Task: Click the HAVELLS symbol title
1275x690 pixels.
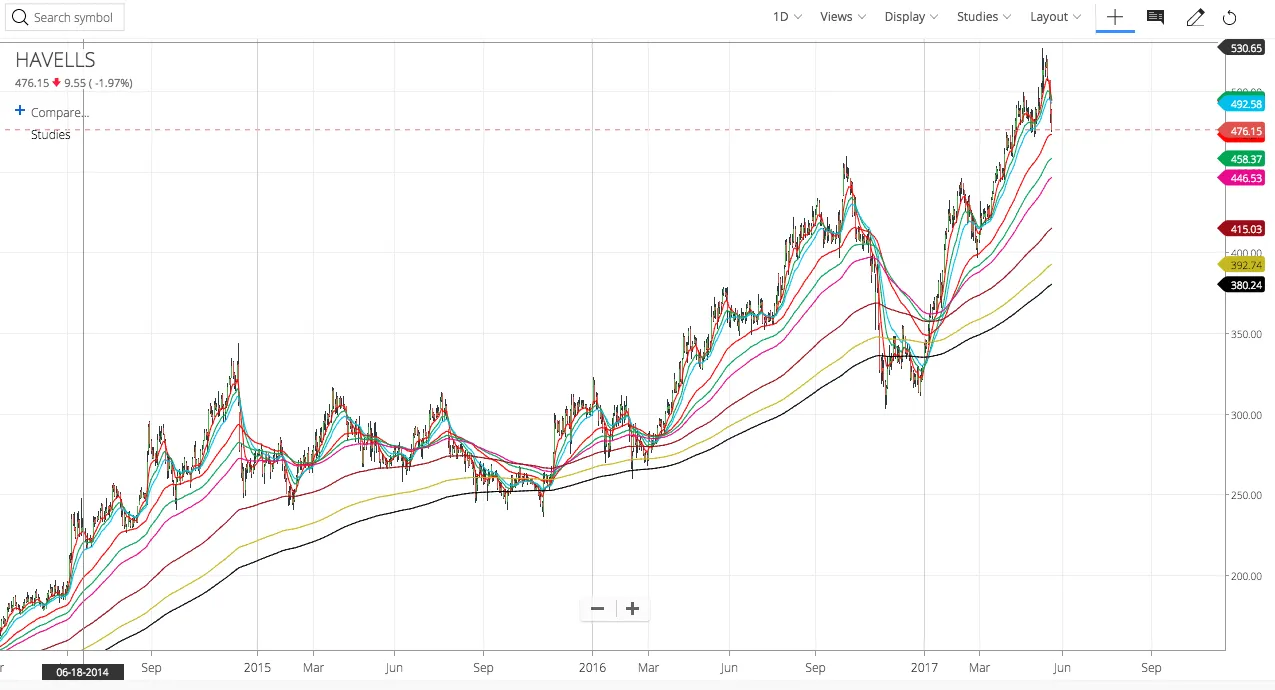Action: coord(55,60)
